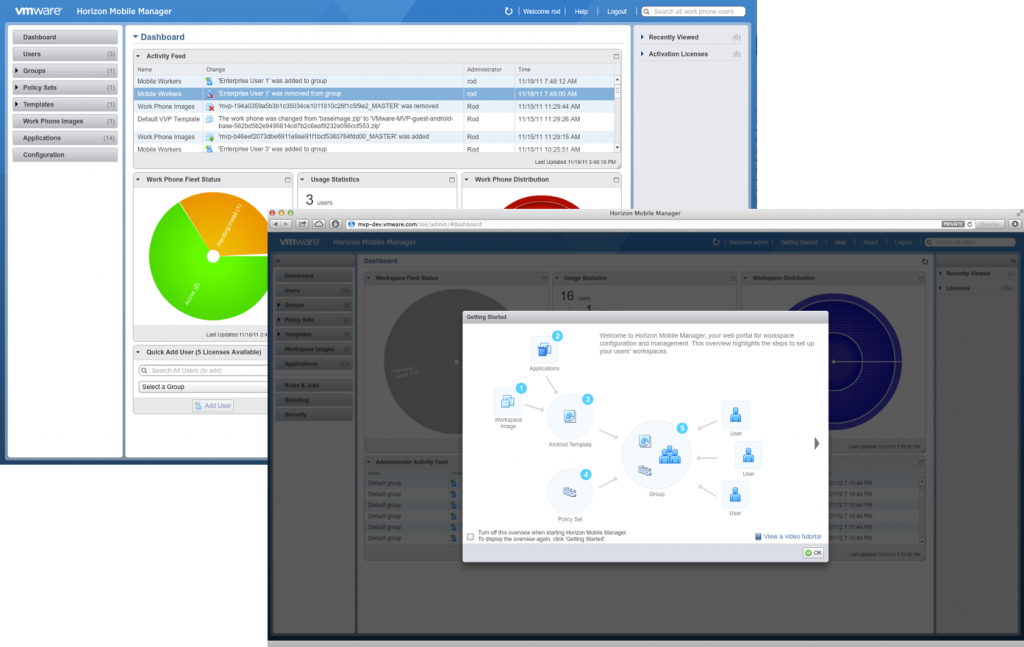Open the iCloud tabs button in Safari

coord(319,224)
